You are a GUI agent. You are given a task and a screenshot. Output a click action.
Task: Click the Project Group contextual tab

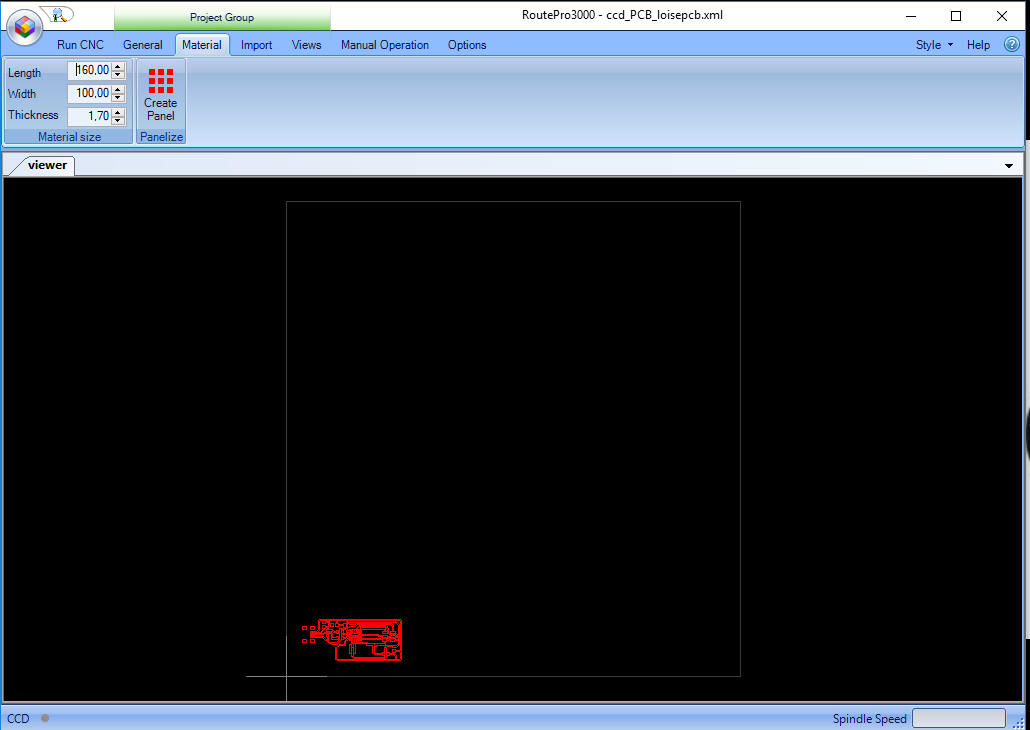tap(222, 18)
